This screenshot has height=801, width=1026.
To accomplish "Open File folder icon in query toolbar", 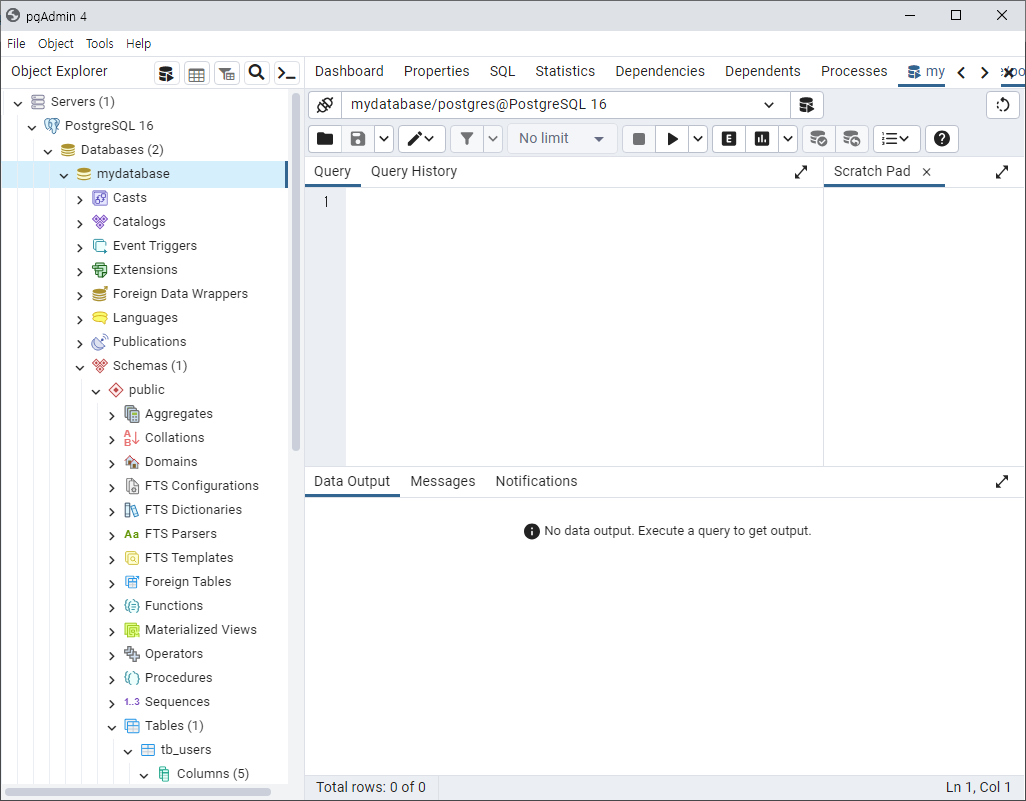I will [x=325, y=139].
